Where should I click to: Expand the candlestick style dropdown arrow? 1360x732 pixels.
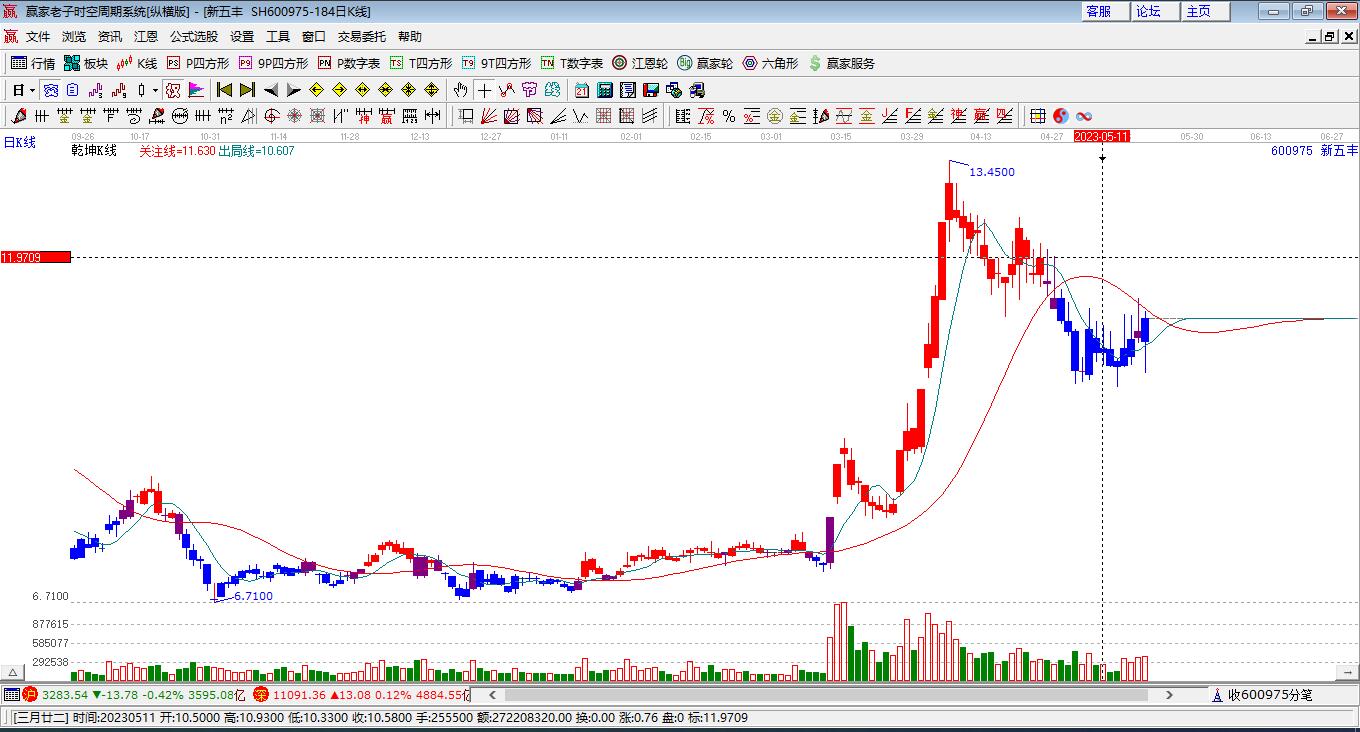click(x=156, y=90)
